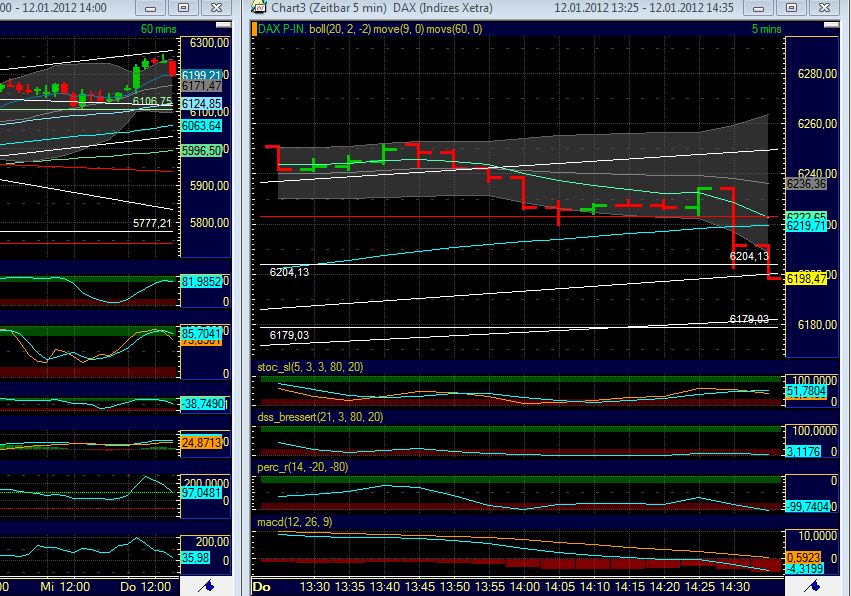Click the Do day label on Chart3 time axis
The image size is (851, 596).
point(262,587)
